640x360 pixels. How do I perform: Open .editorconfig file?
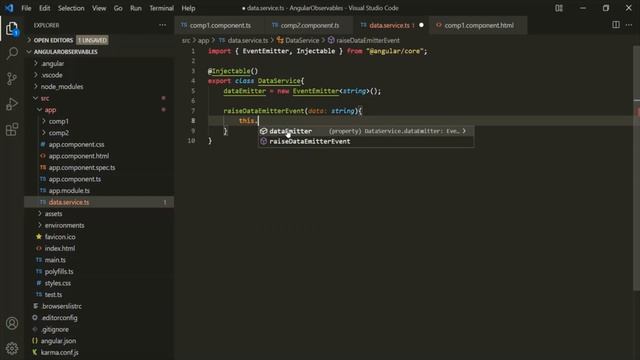pyautogui.click(x=60, y=318)
